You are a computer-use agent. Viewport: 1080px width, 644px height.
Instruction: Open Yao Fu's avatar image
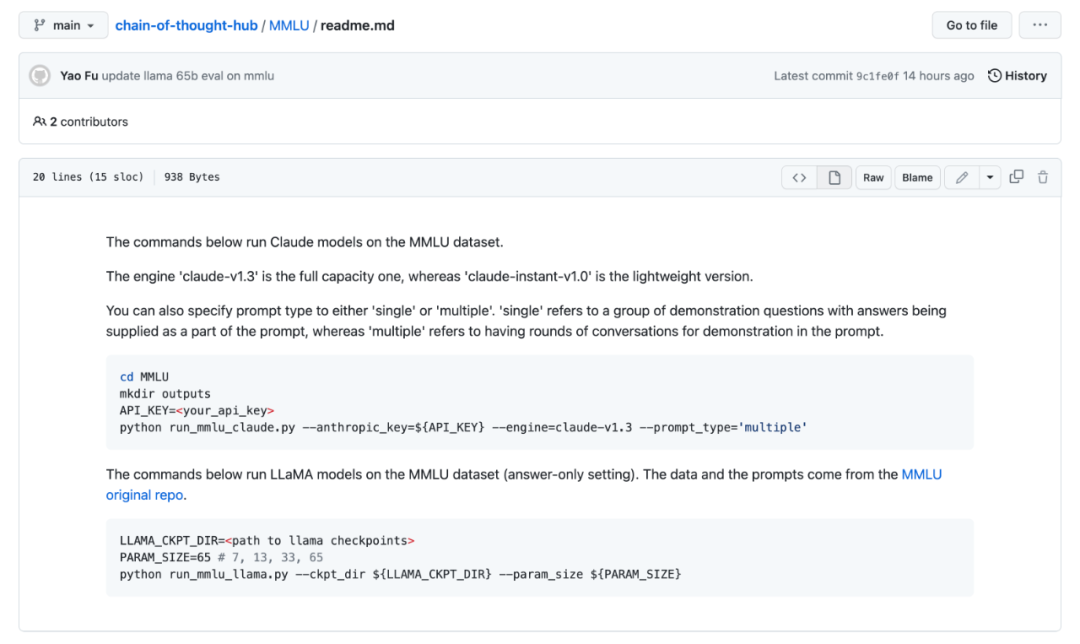40,76
